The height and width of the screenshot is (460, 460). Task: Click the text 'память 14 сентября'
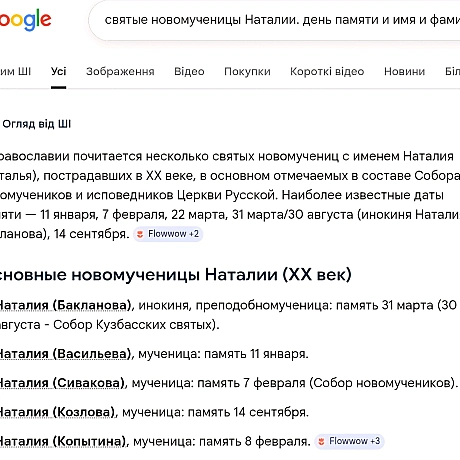pyautogui.click(x=247, y=412)
